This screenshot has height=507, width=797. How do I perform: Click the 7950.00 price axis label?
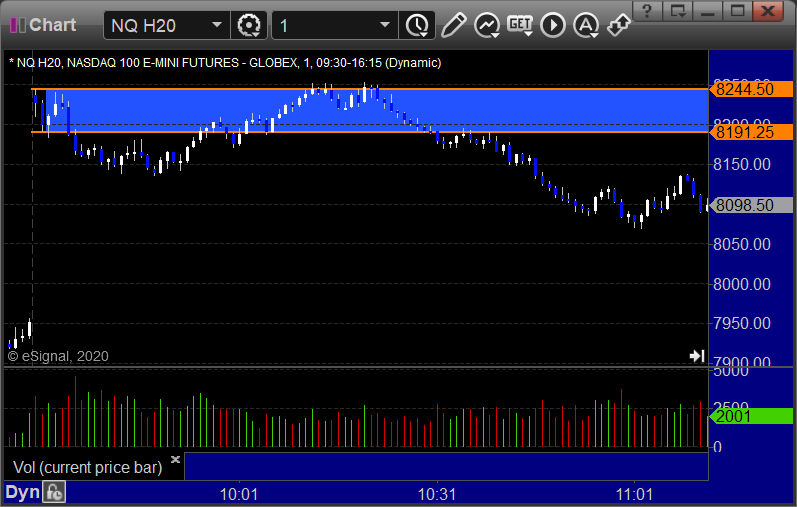coord(742,323)
